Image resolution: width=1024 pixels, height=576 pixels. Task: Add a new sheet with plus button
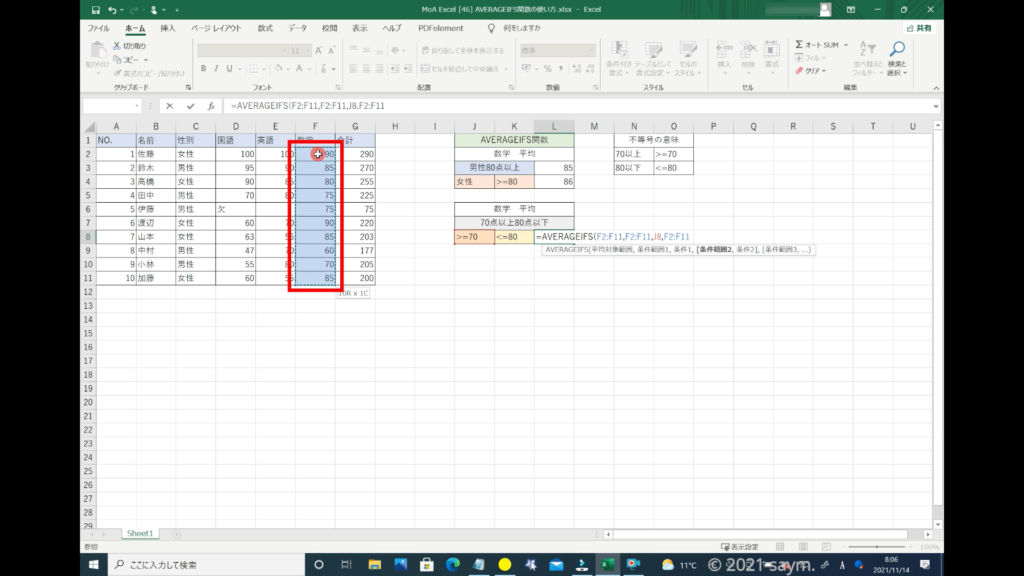pyautogui.click(x=177, y=534)
